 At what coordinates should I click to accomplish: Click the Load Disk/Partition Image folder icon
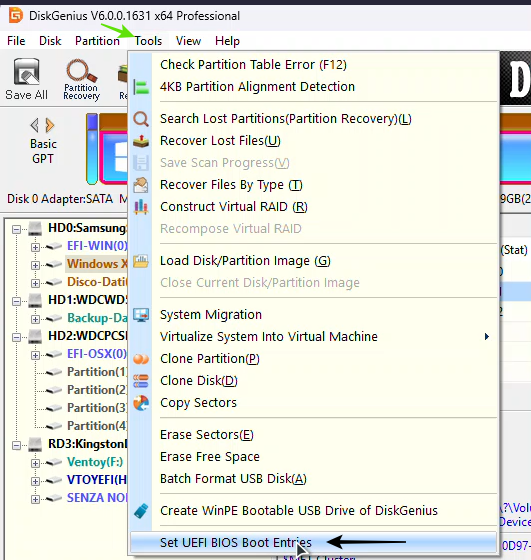pos(141,261)
